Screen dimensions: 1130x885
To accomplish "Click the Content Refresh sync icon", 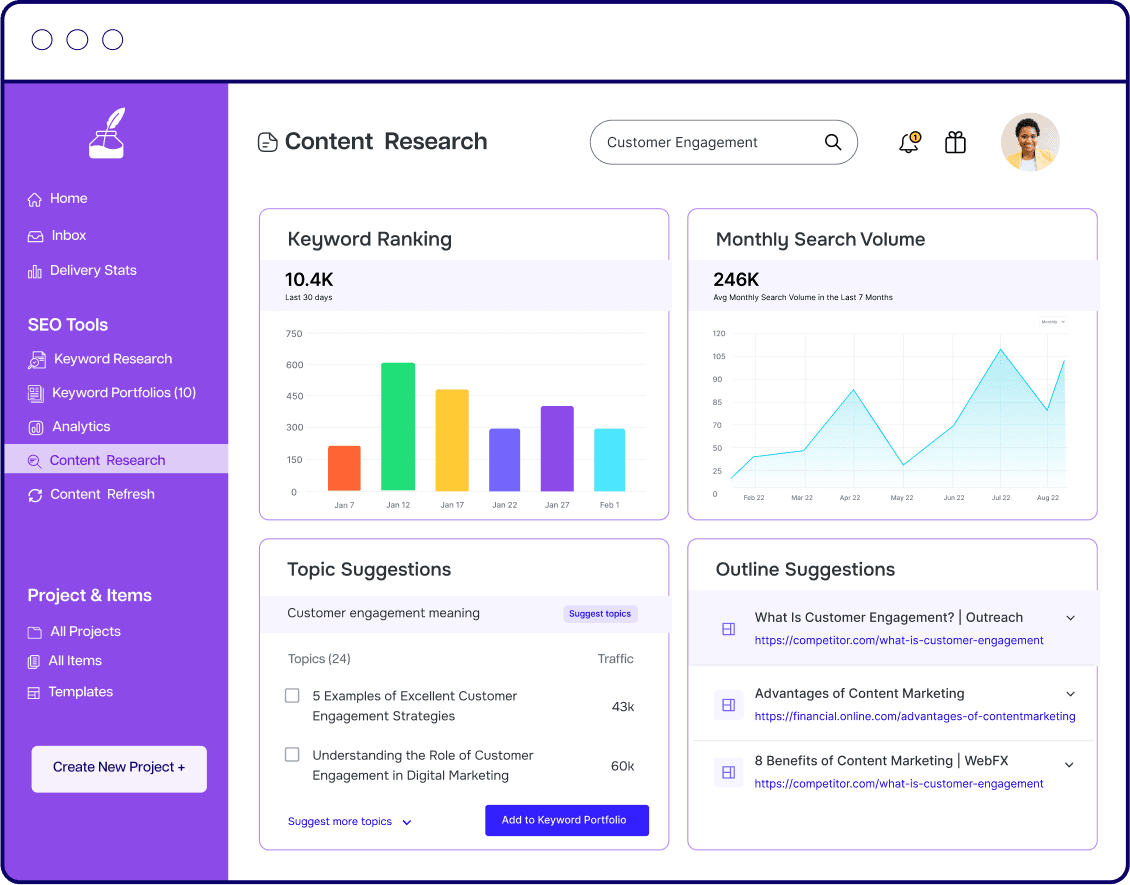I will [x=35, y=495].
